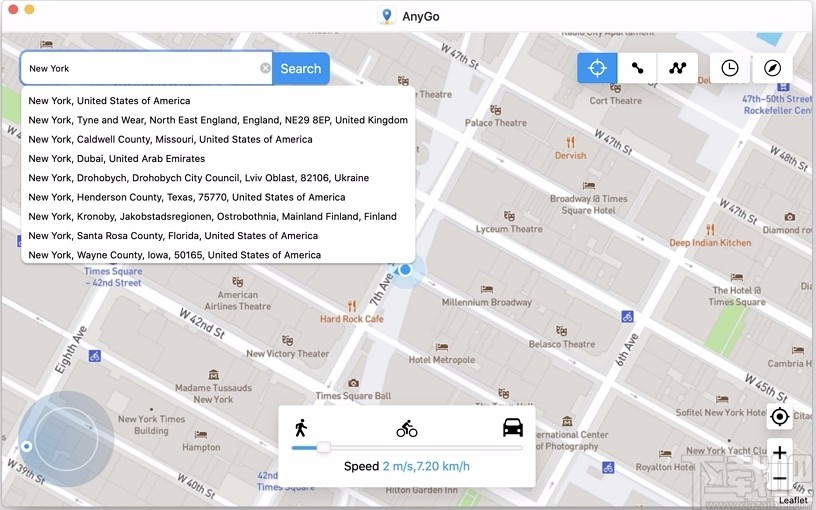Click the Lyceum Theatre mask icon
The image size is (816, 510).
tap(509, 215)
